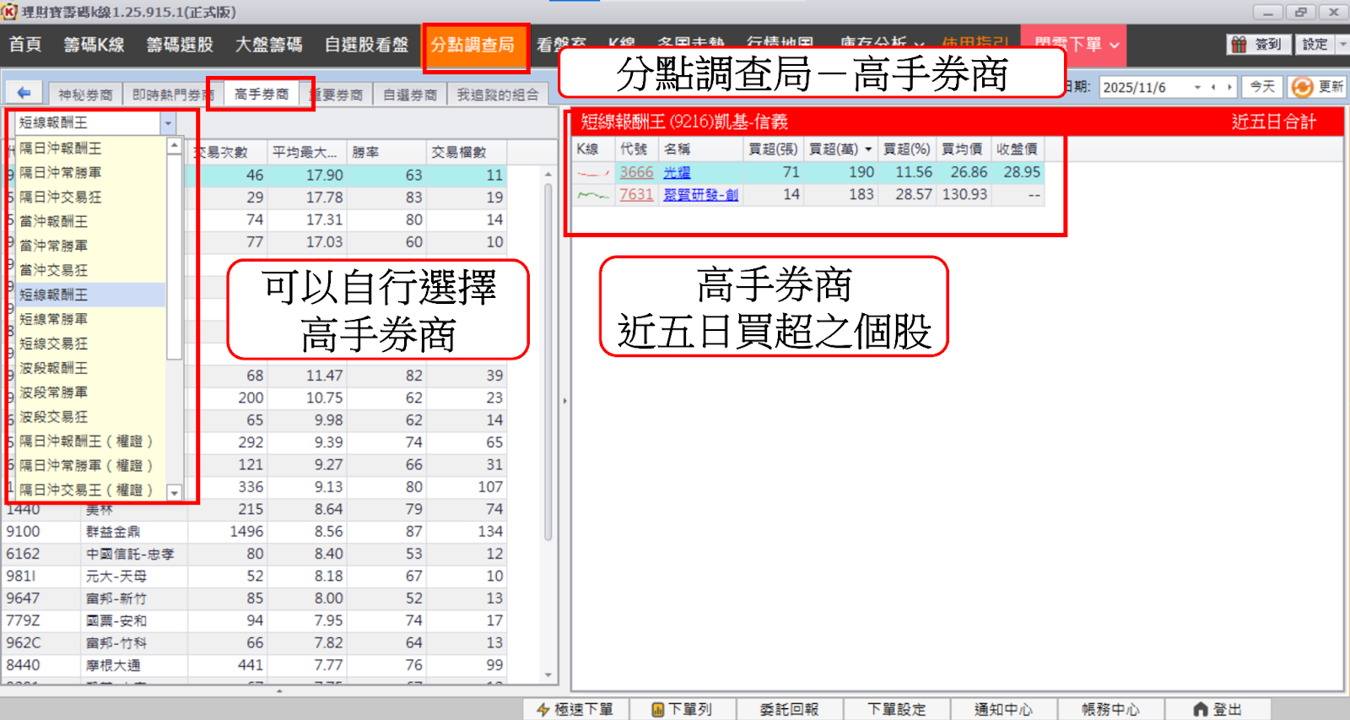
Task: Open K線 mini chart for 光耀 row
Action: 594,173
